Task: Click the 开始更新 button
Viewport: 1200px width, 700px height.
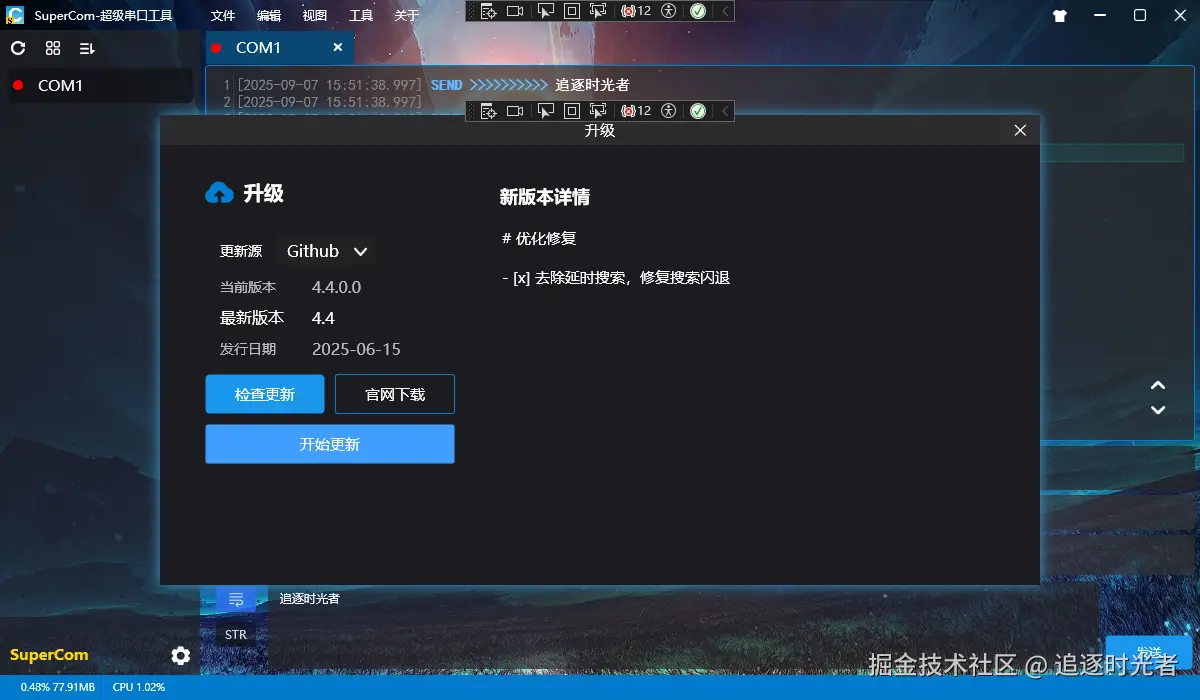Action: click(x=330, y=444)
